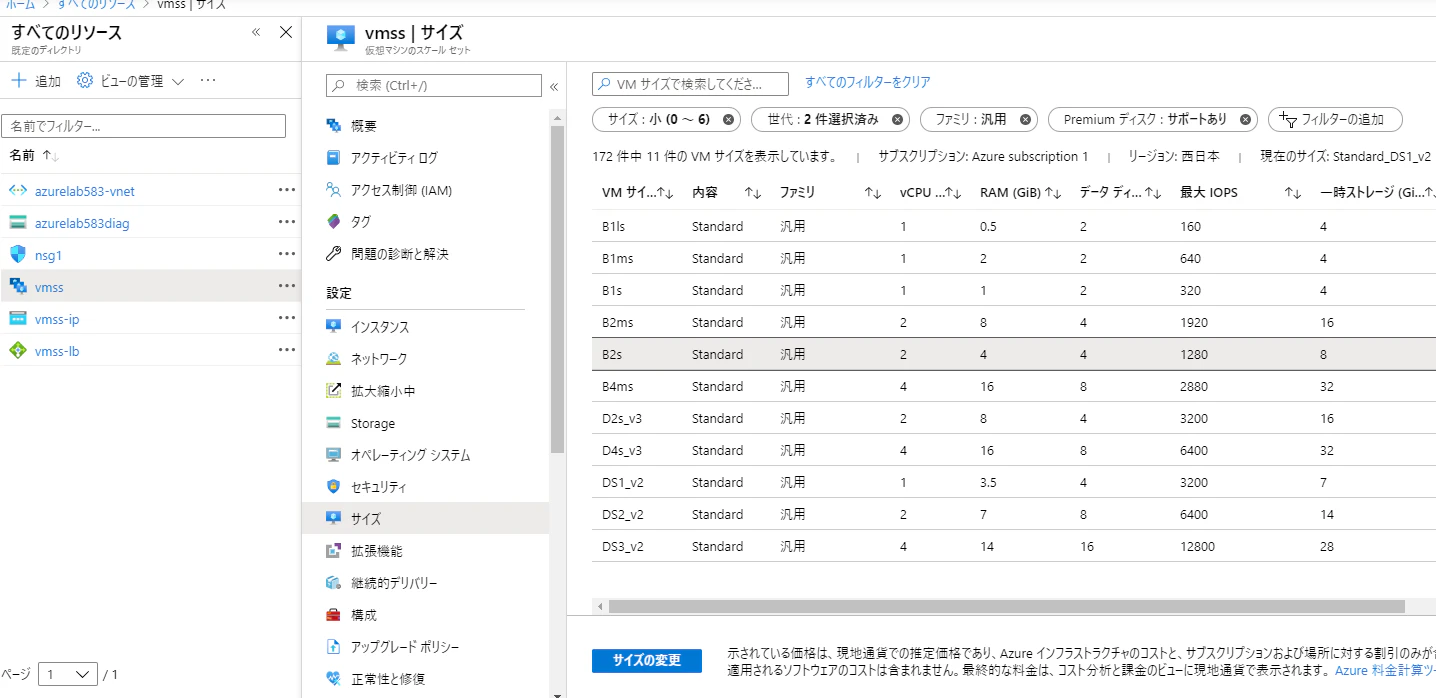Click the 構成 toolbox icon
Viewport: 1436px width, 698px height.
334,615
